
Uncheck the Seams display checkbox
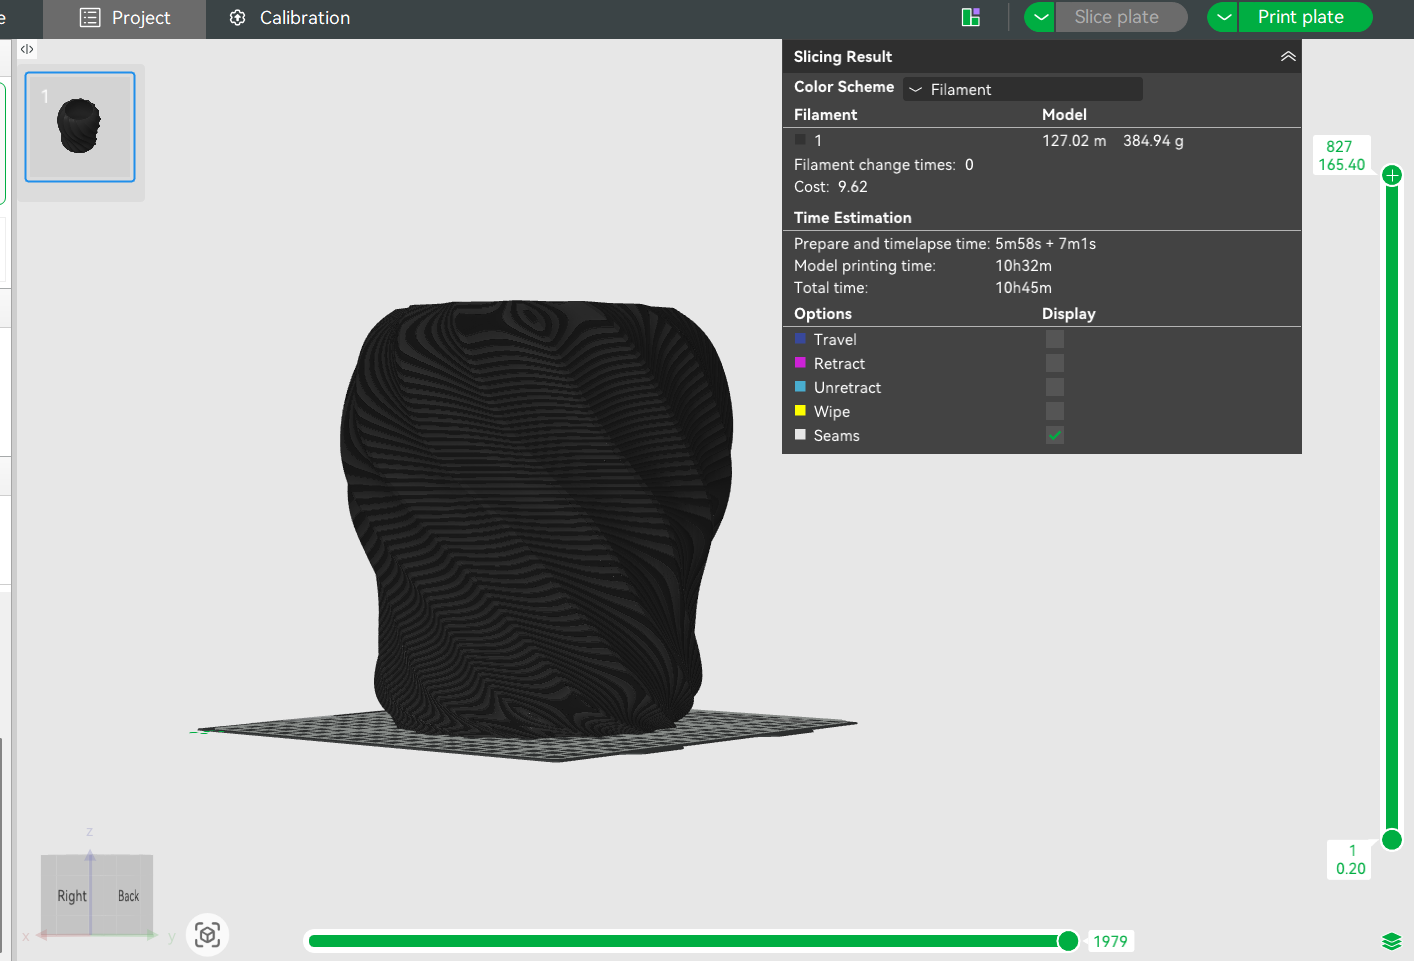1055,436
